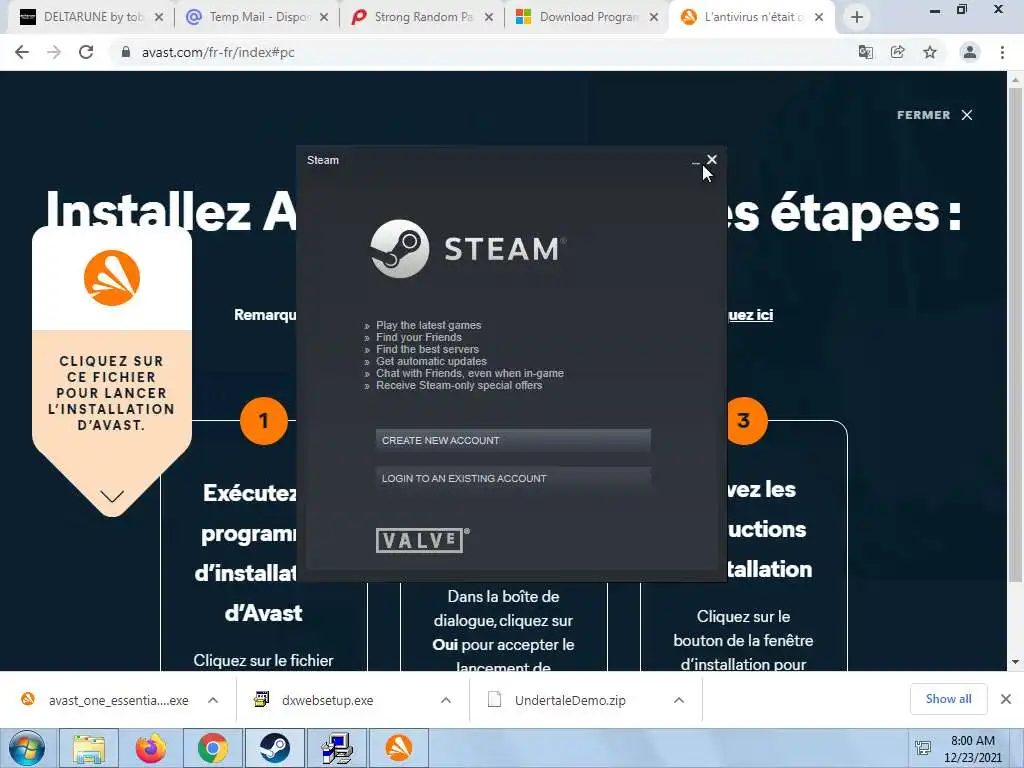This screenshot has width=1024, height=768.
Task: Click the installer setup taskbar icon
Action: [337, 748]
